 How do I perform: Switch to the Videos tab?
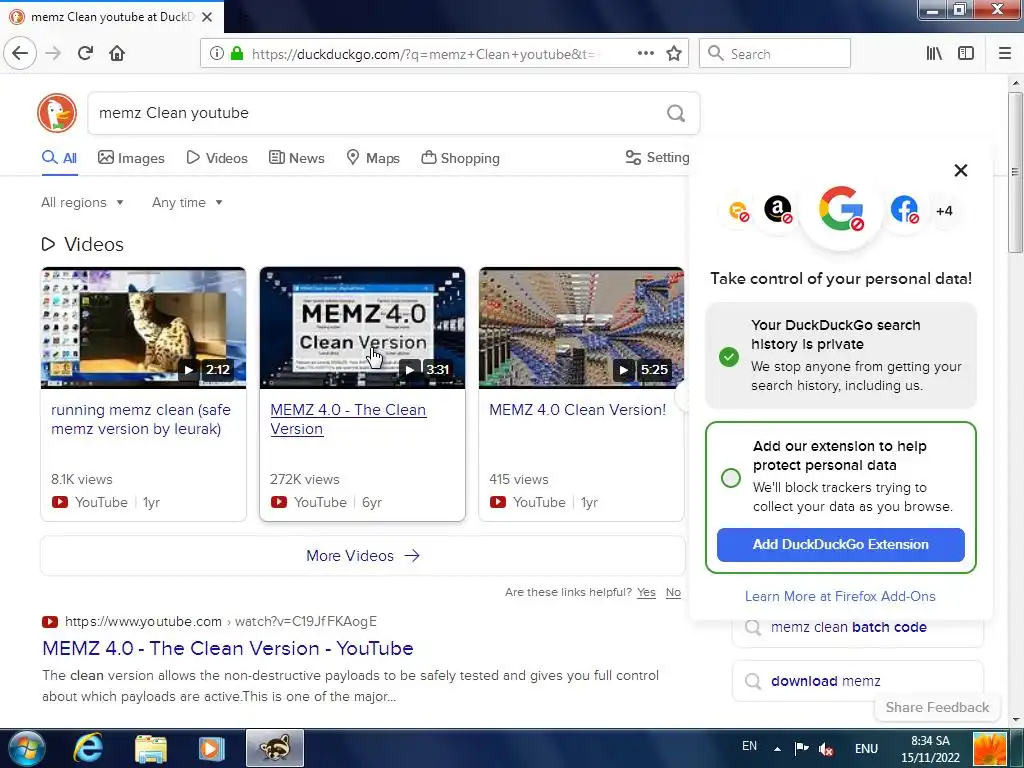pyautogui.click(x=217, y=158)
